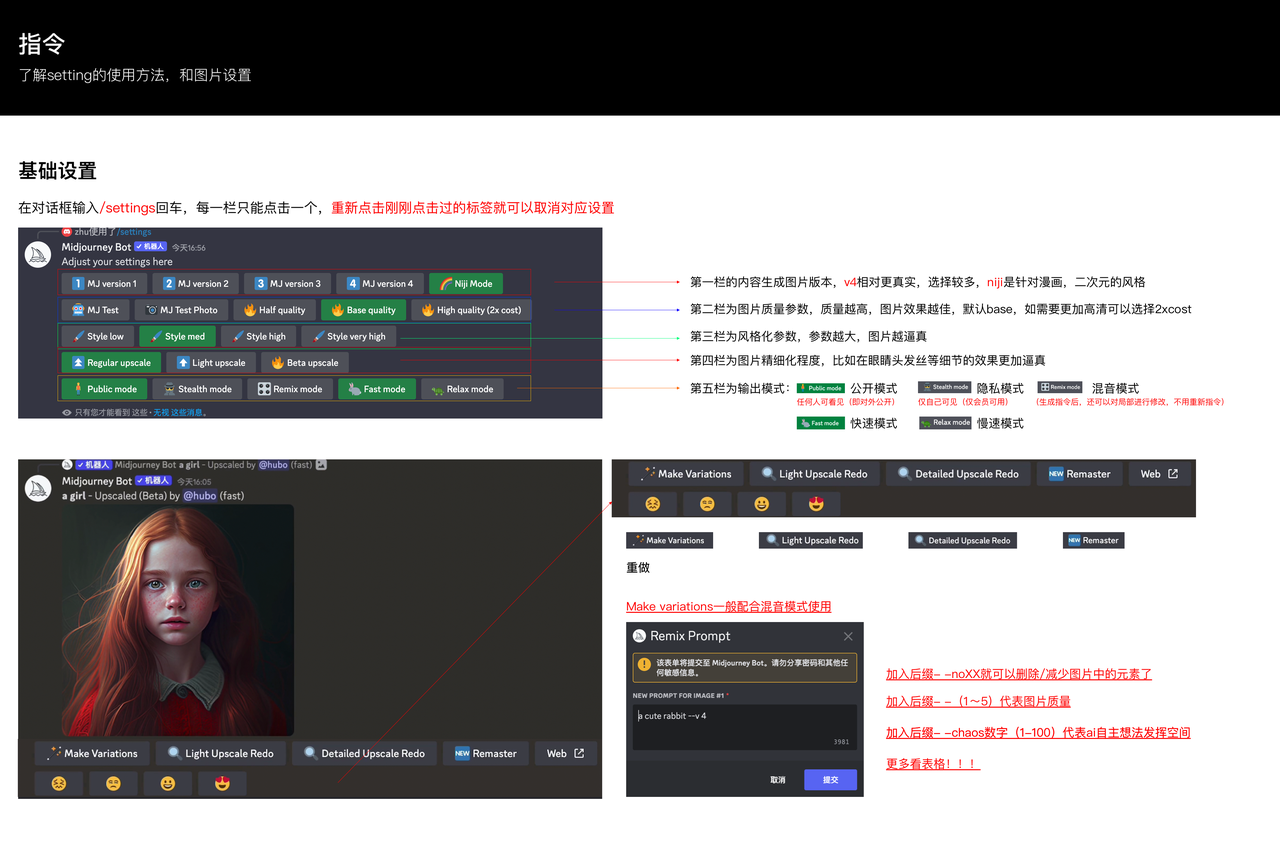Open the Midjourney Bot avatar beside girl message
The width and height of the screenshot is (1280, 843).
tap(38, 488)
